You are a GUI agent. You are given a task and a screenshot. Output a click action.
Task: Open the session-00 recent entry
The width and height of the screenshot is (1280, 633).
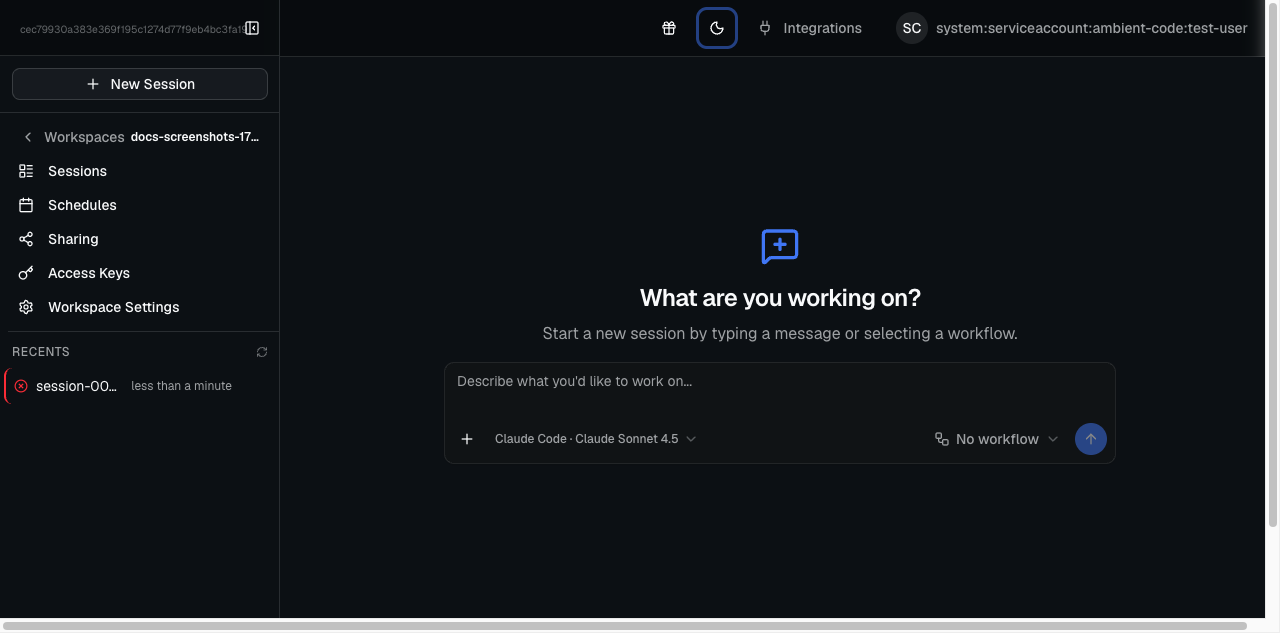point(76,385)
